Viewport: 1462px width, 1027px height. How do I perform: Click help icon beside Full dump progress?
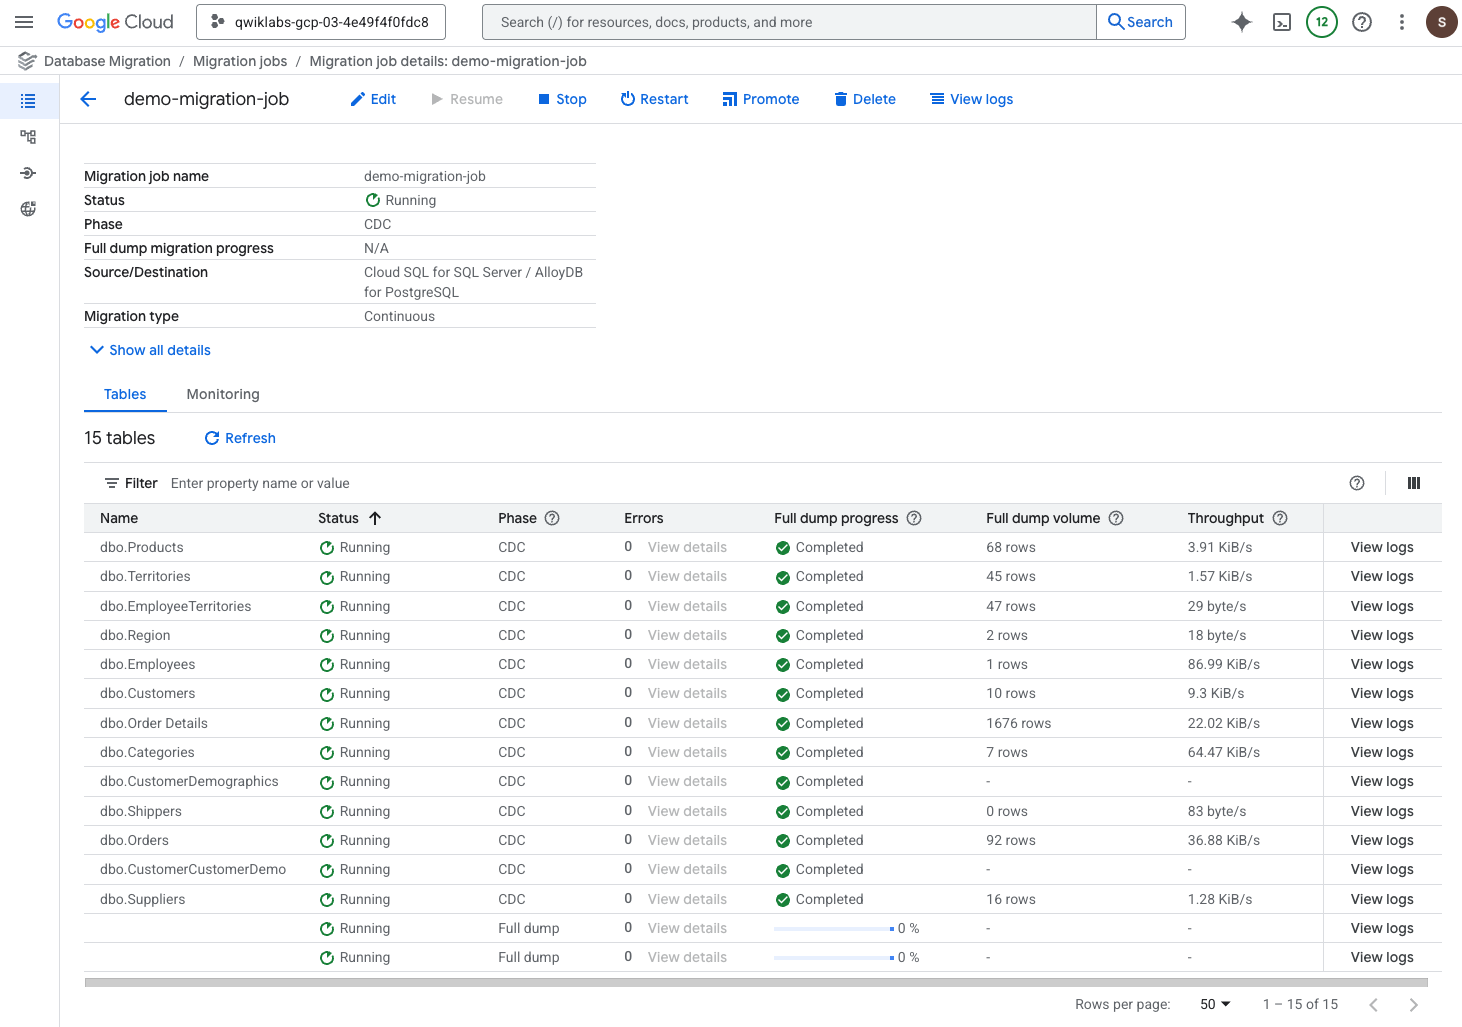pos(914,518)
